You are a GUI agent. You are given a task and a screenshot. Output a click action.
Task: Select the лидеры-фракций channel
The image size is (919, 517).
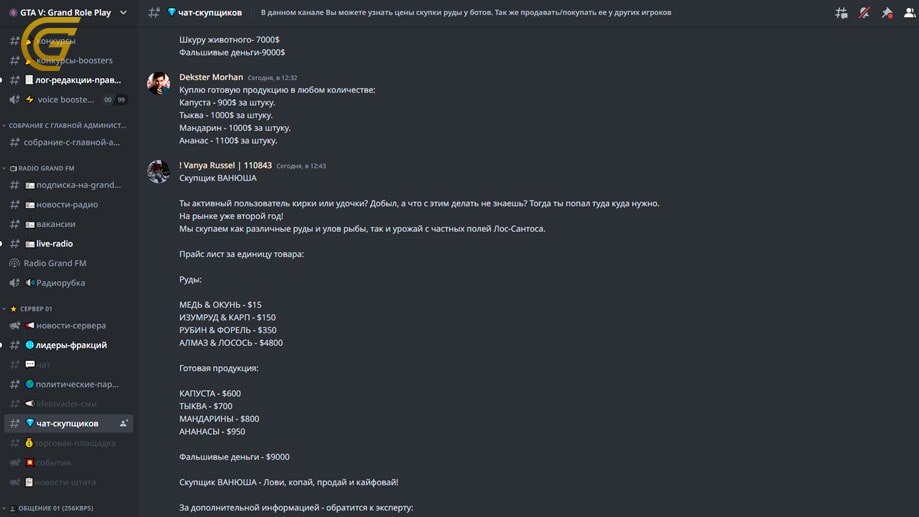point(68,345)
